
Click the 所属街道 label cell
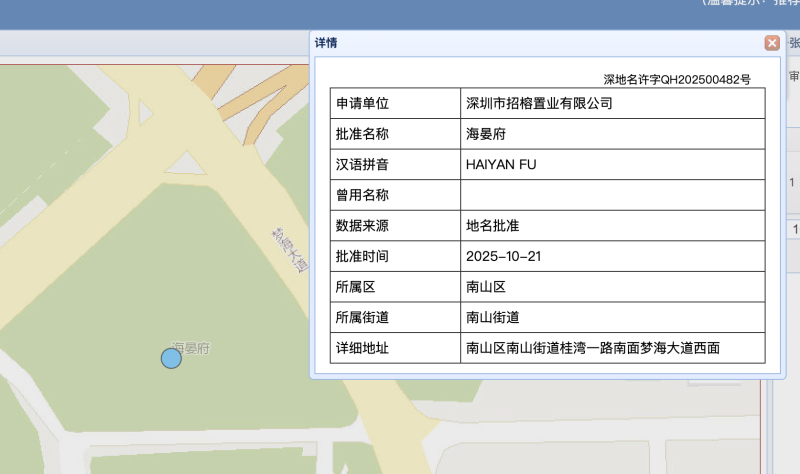click(x=395, y=317)
